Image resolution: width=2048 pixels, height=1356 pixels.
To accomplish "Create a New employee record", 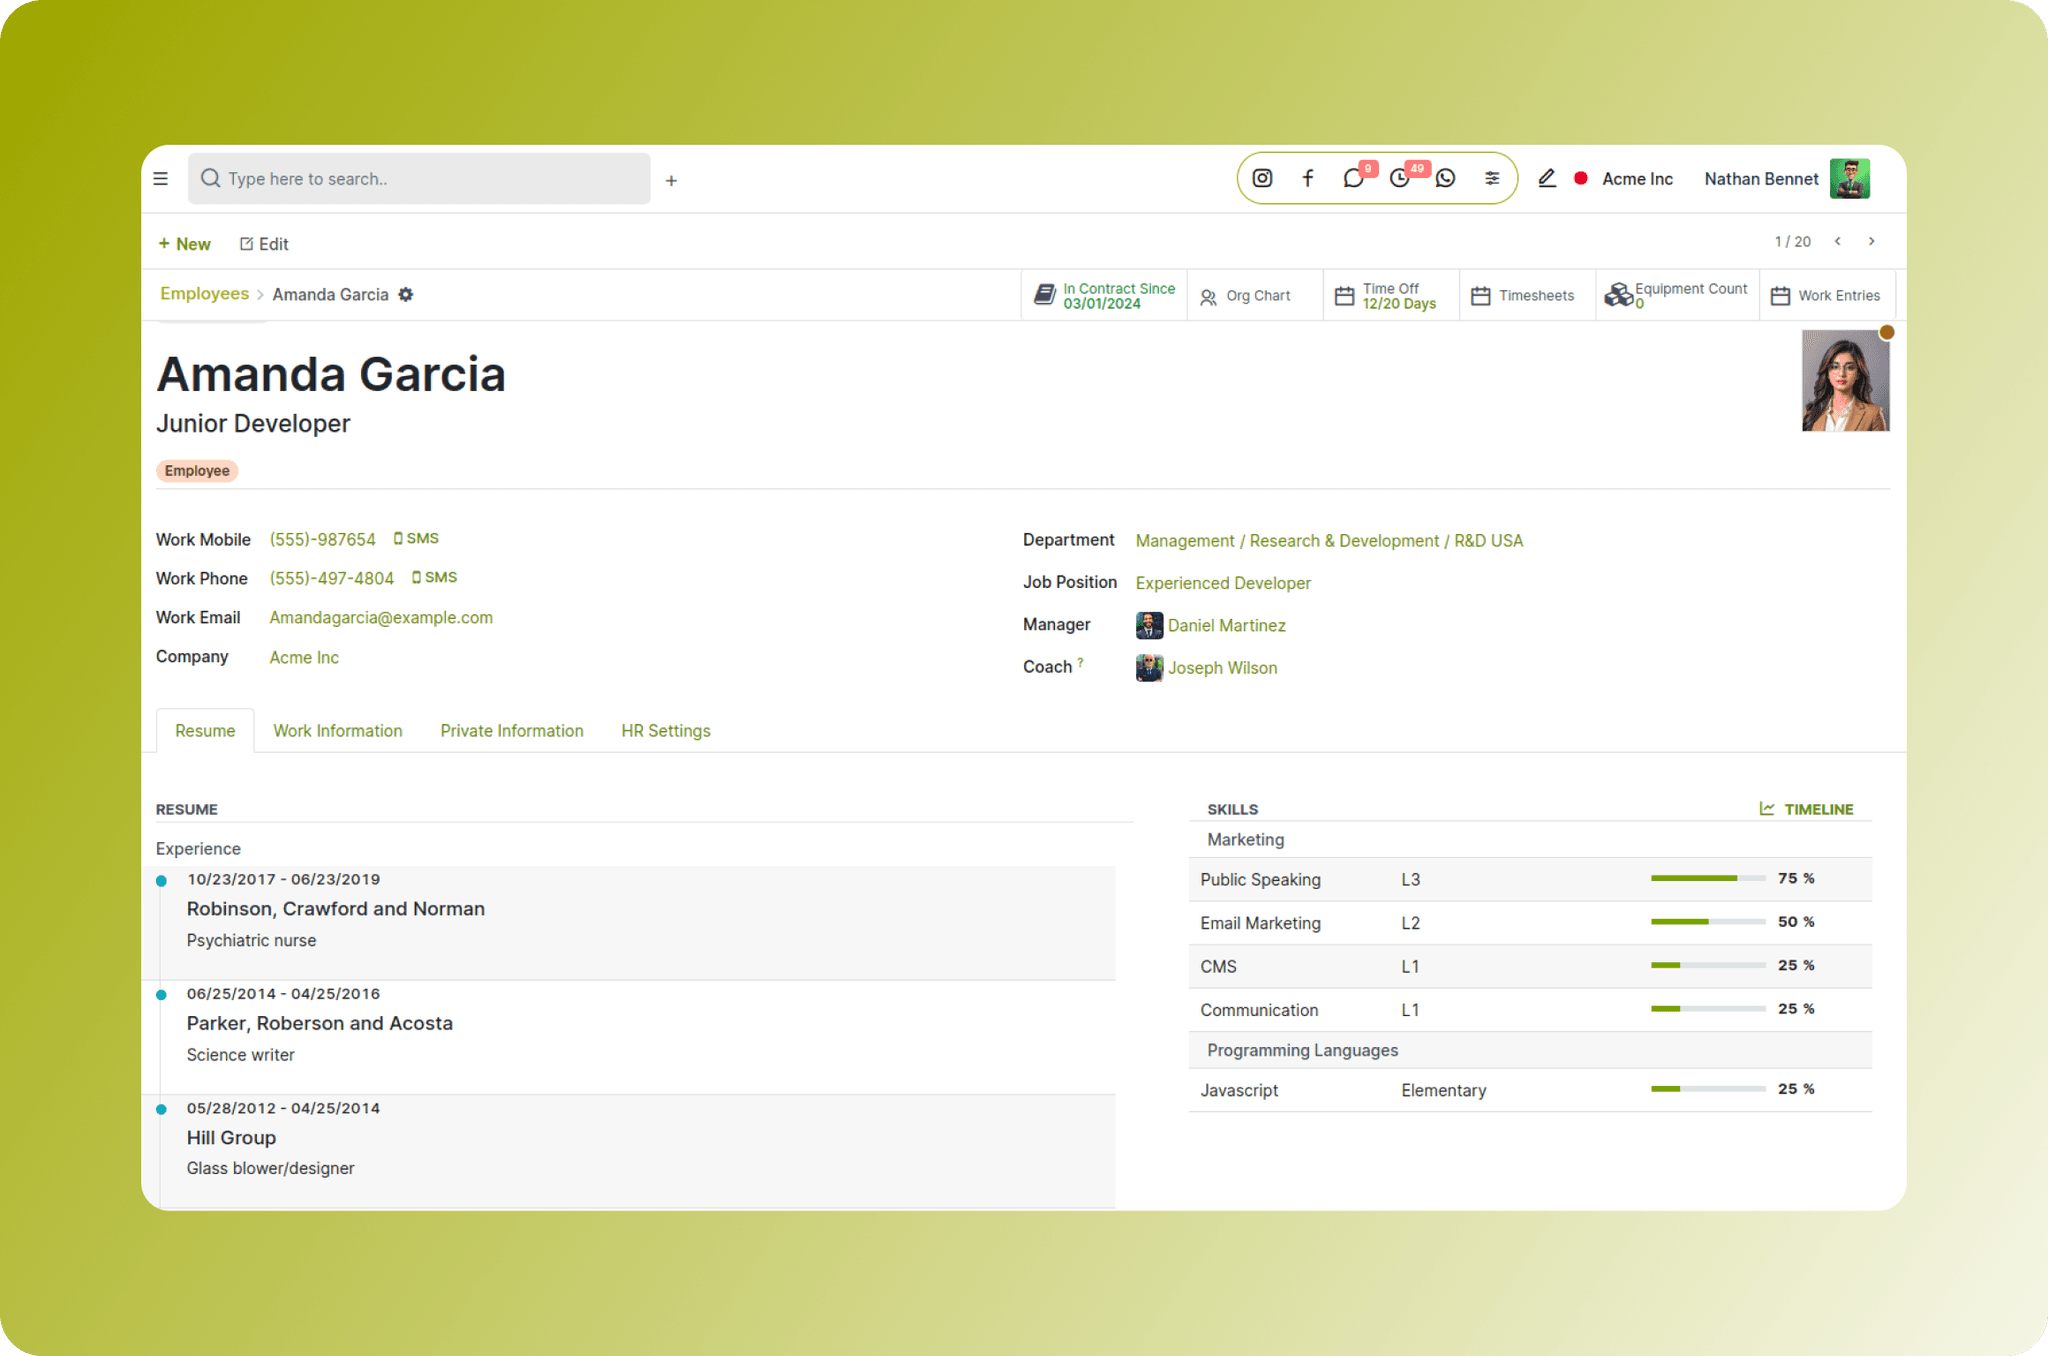I will (185, 244).
